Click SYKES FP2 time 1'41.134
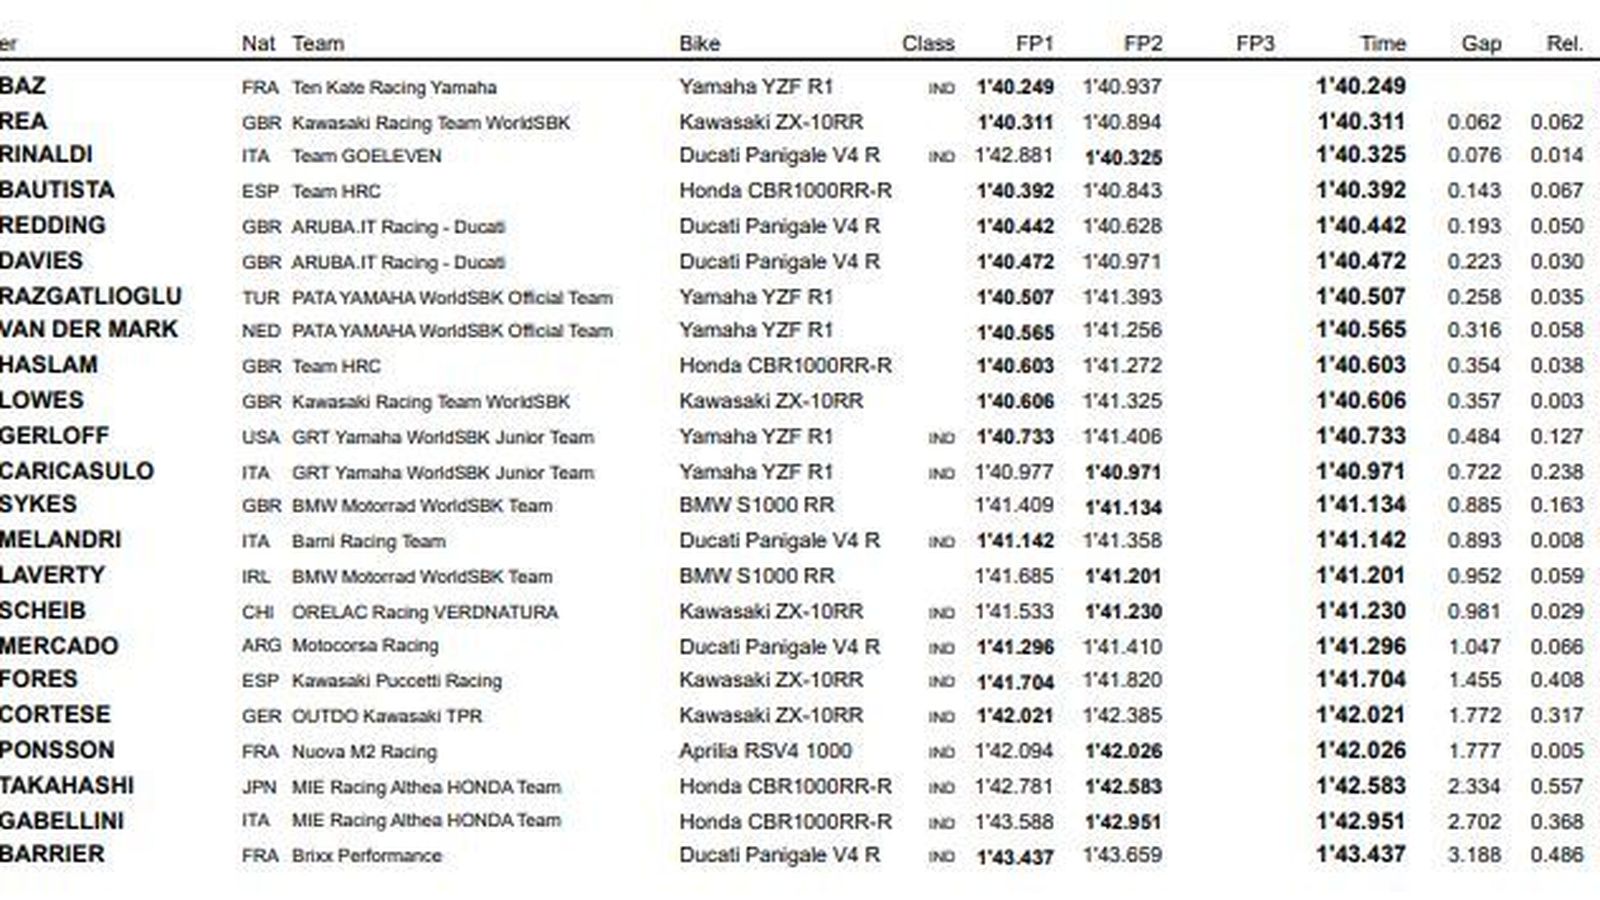1600x900 pixels. click(1123, 507)
